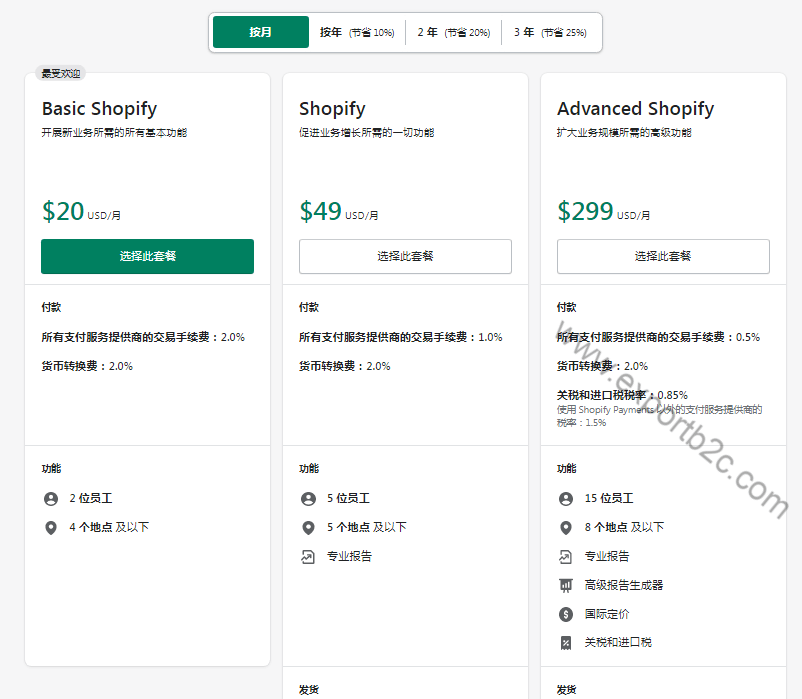The height and width of the screenshot is (699, 802).
Task: Click the $20 USD/月 price
Action: (81, 211)
